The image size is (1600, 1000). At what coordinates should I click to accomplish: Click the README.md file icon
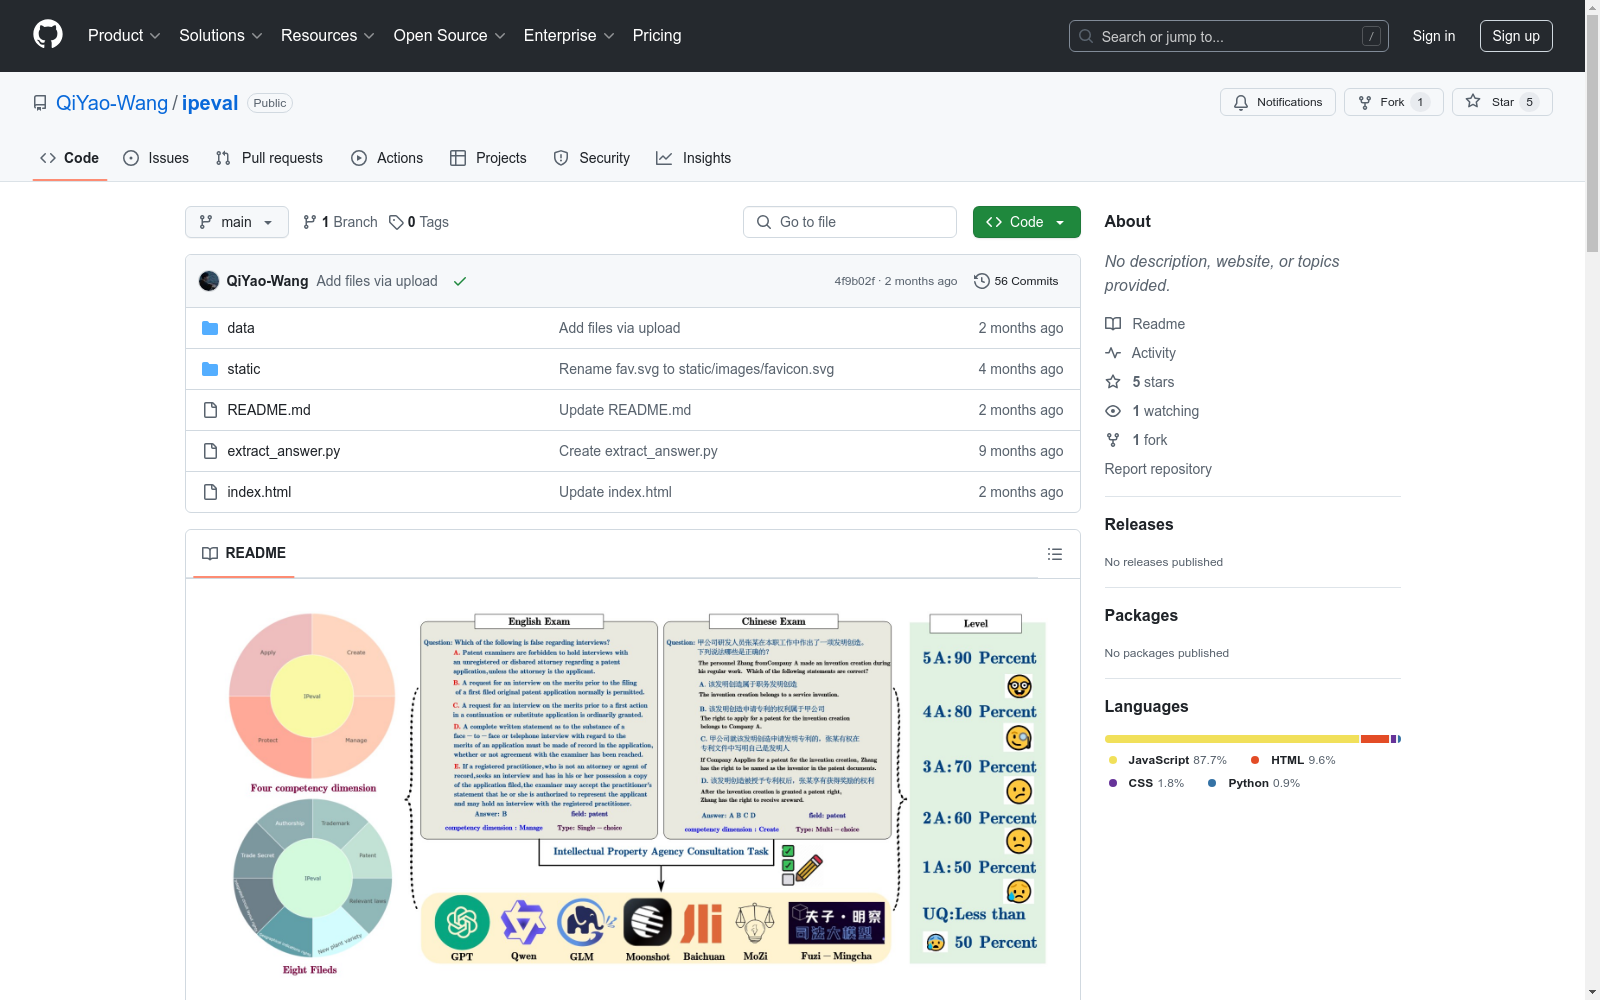(210, 410)
